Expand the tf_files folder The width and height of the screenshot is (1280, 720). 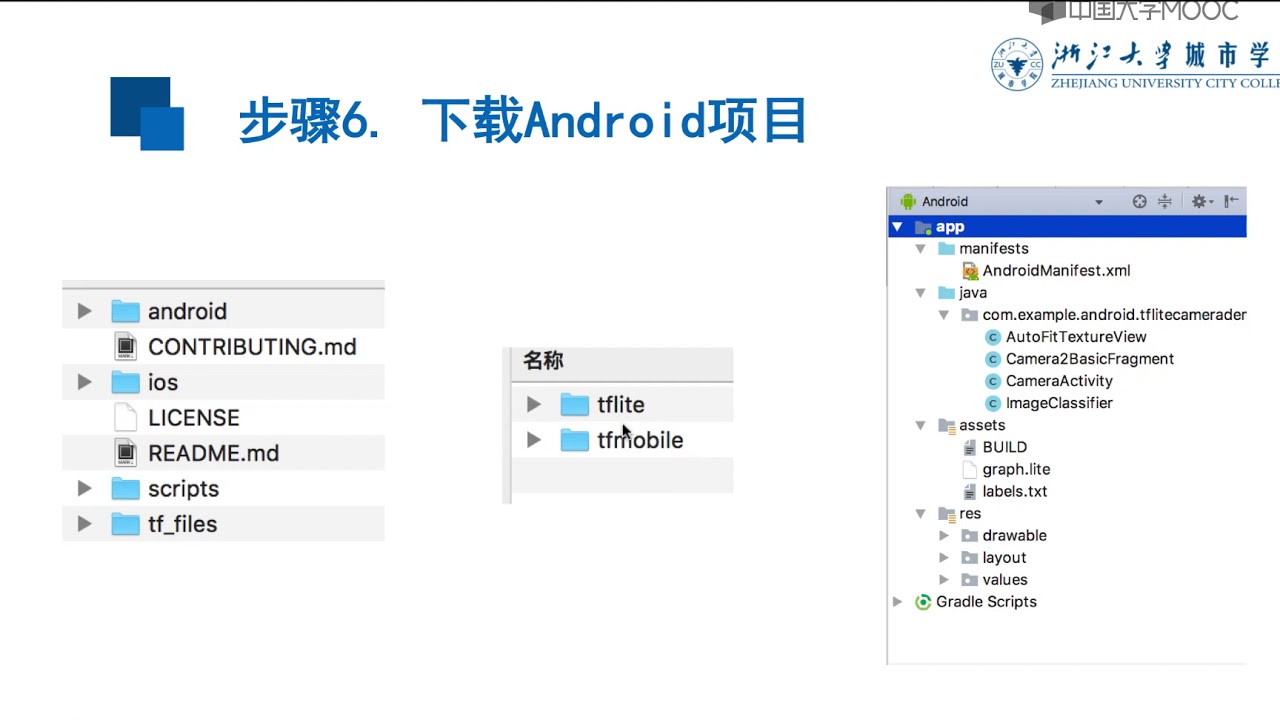pyautogui.click(x=84, y=524)
